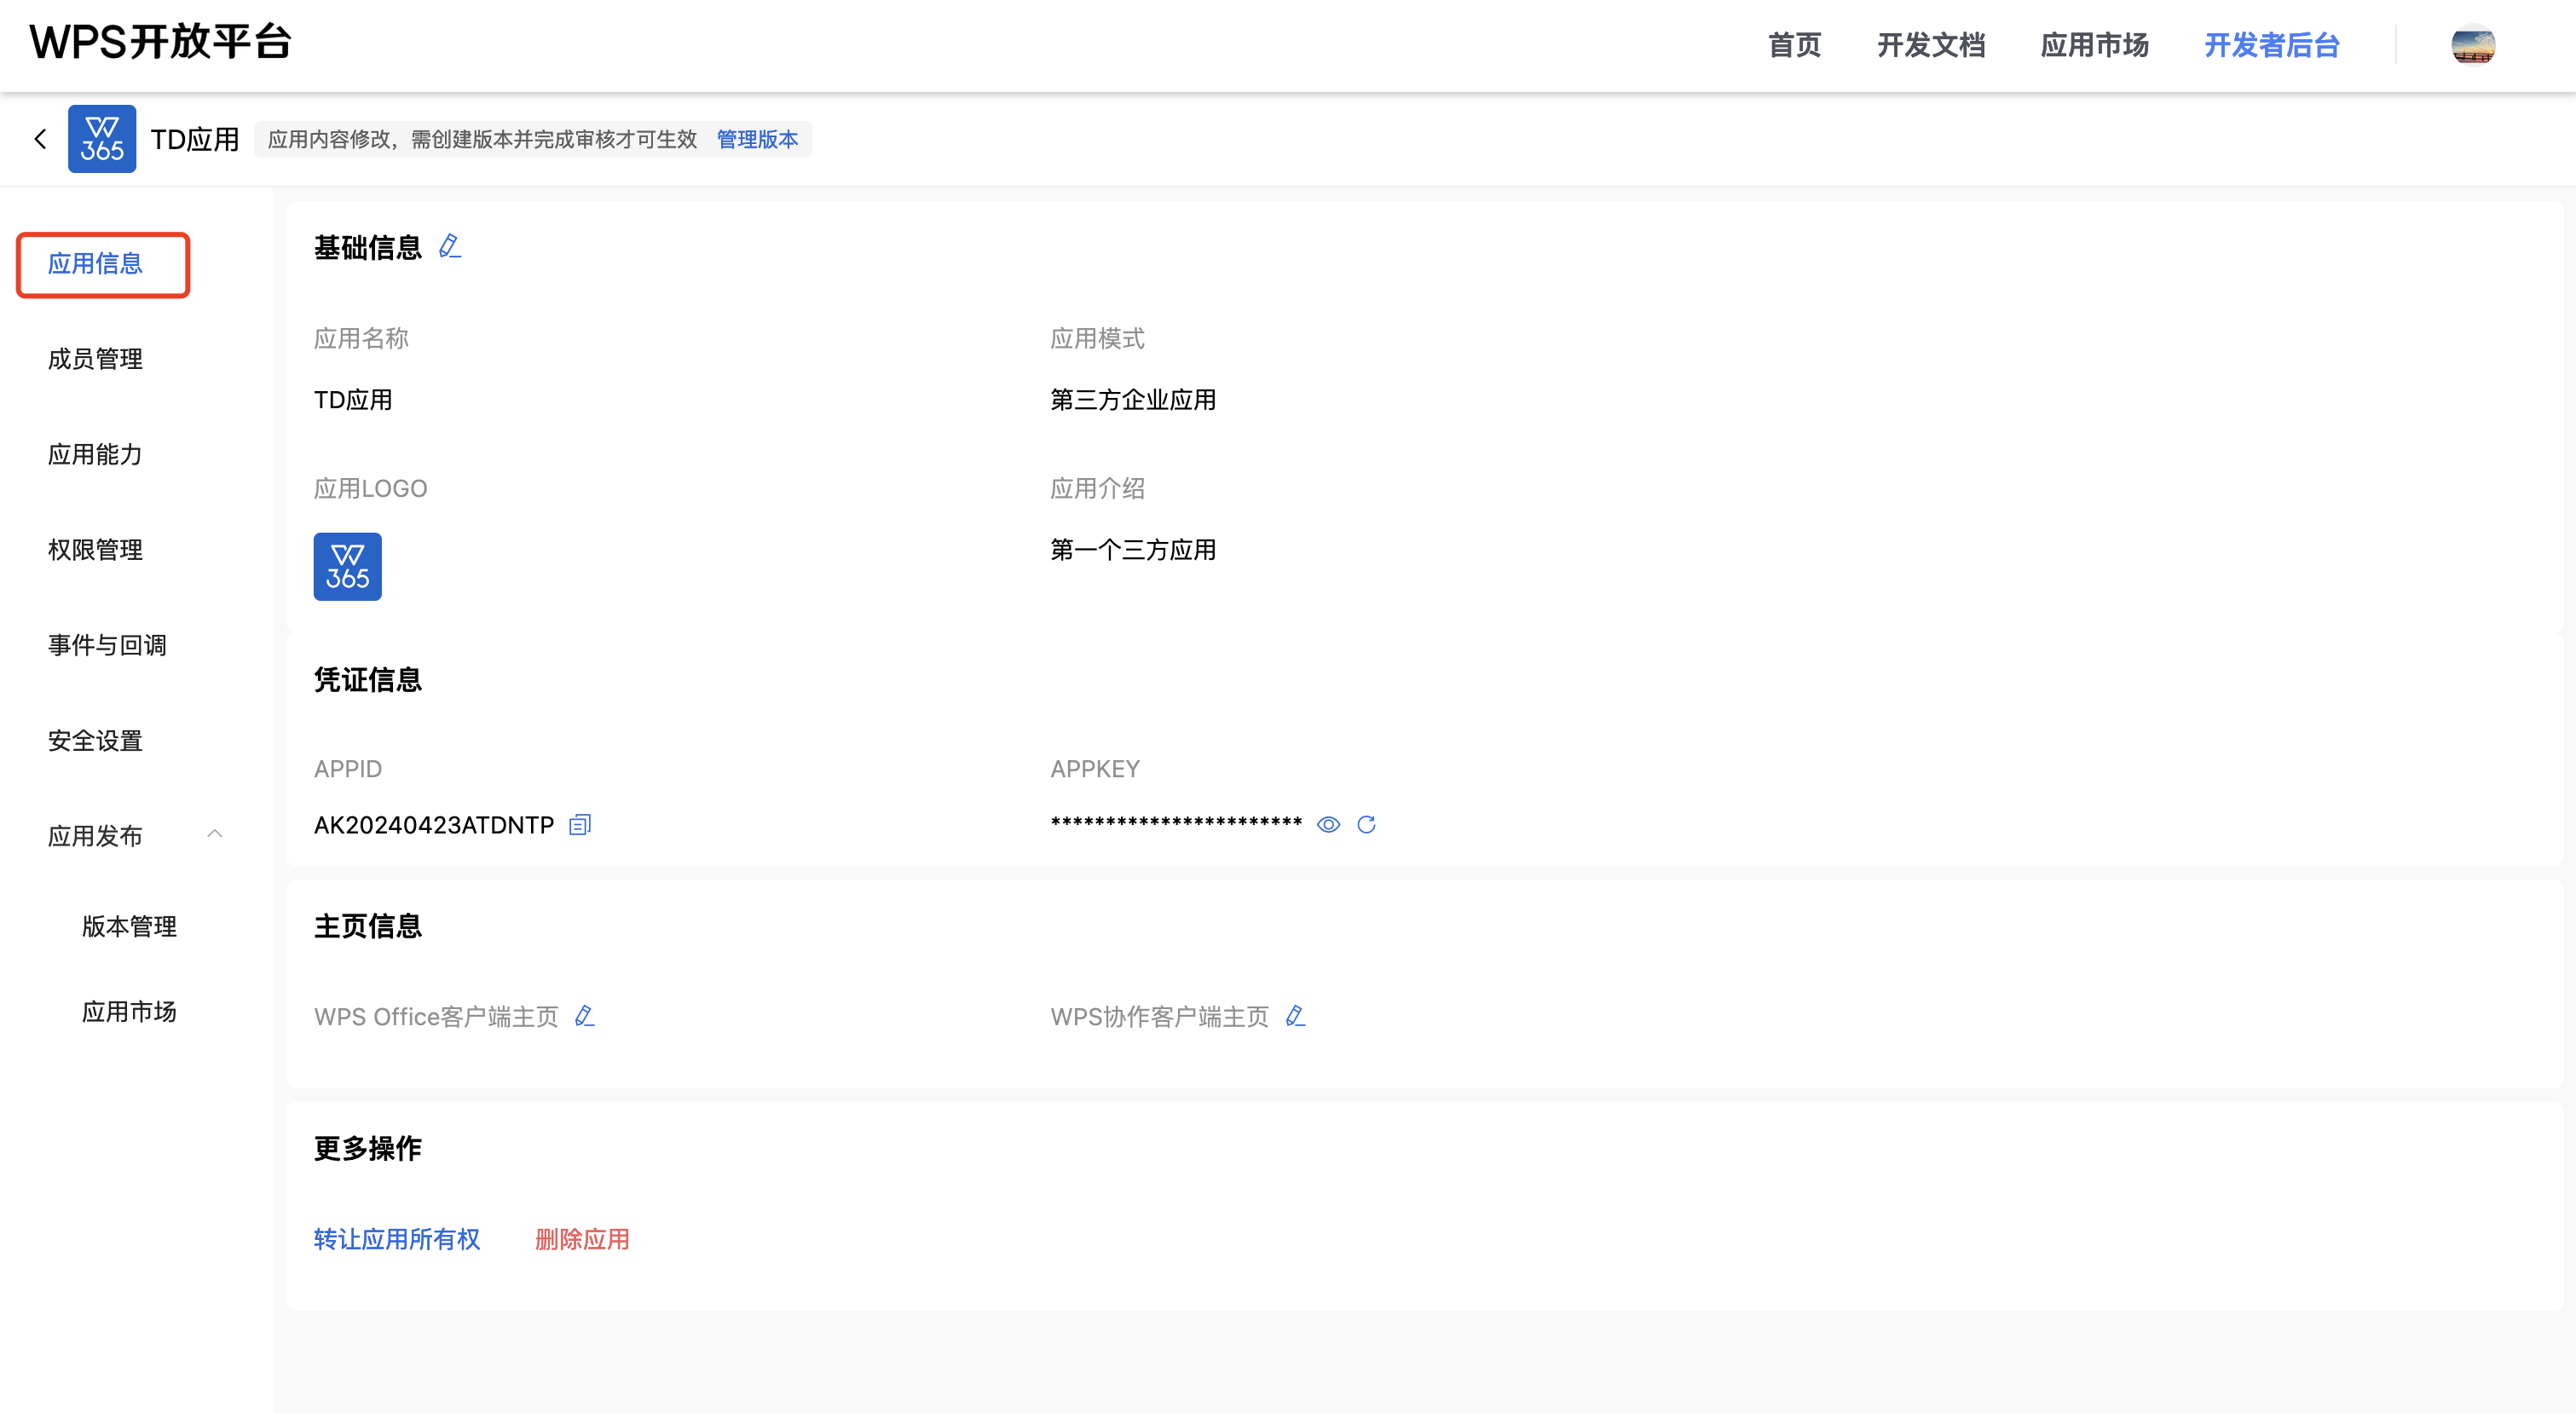This screenshot has height=1413, width=2576.
Task: Click the edit pencil next to 基础信息
Action: (x=450, y=246)
